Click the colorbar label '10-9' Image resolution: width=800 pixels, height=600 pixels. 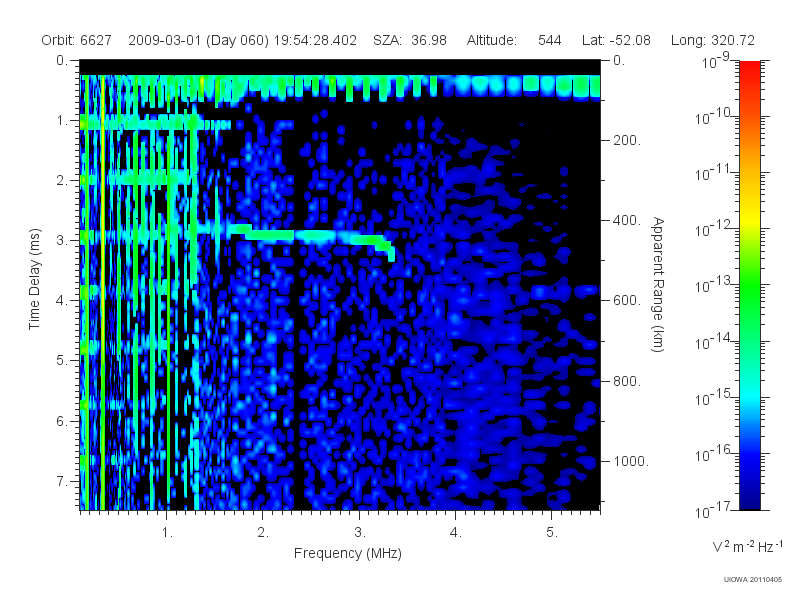pyautogui.click(x=716, y=62)
